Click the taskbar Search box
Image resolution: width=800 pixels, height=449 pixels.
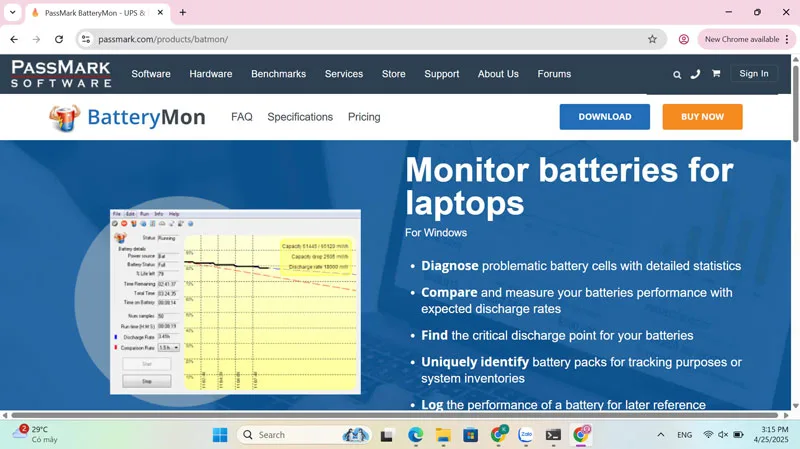(x=304, y=435)
